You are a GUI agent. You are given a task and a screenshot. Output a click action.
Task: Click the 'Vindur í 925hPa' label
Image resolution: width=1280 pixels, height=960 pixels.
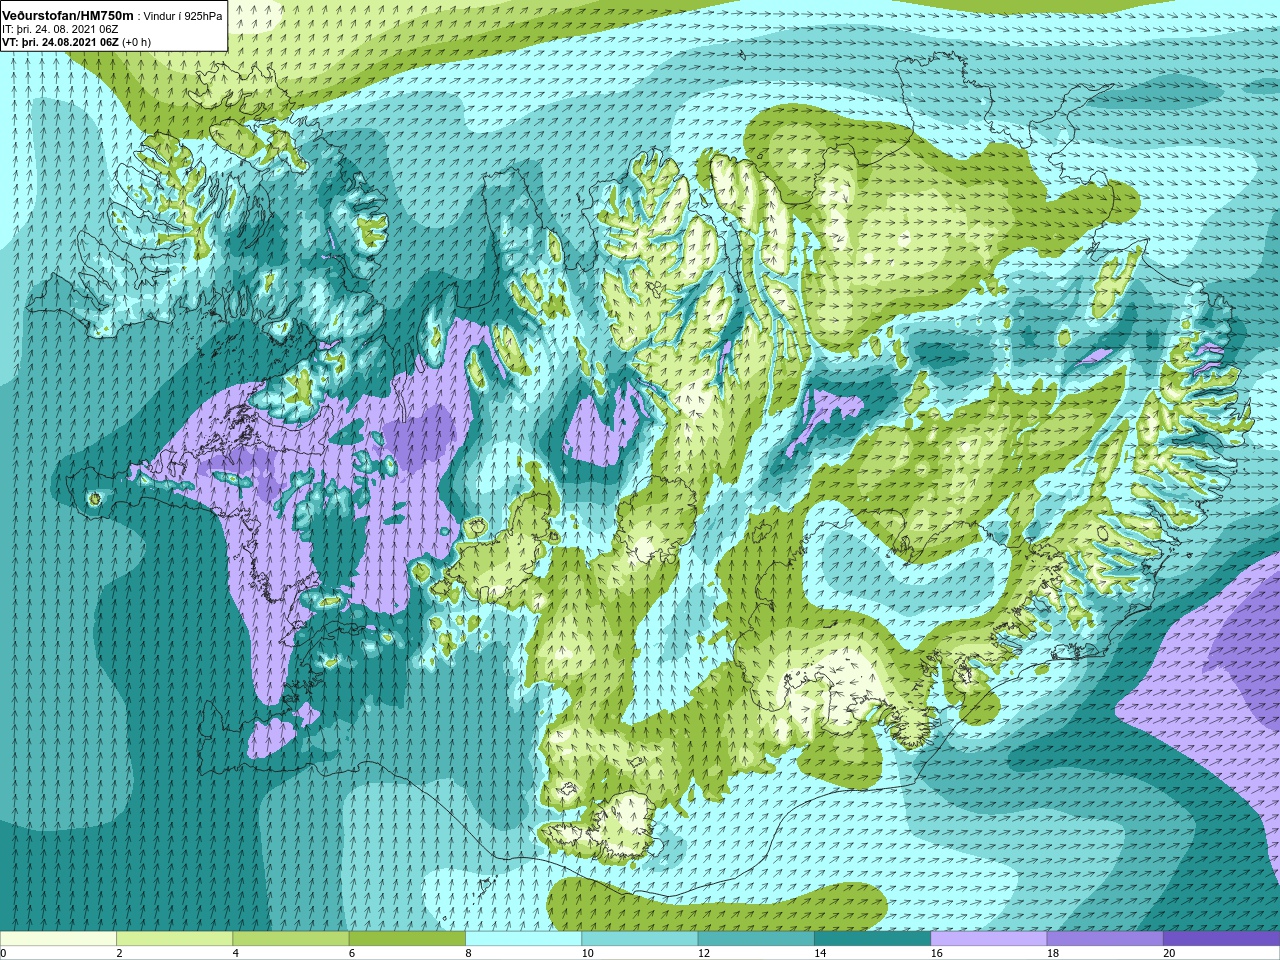[183, 17]
